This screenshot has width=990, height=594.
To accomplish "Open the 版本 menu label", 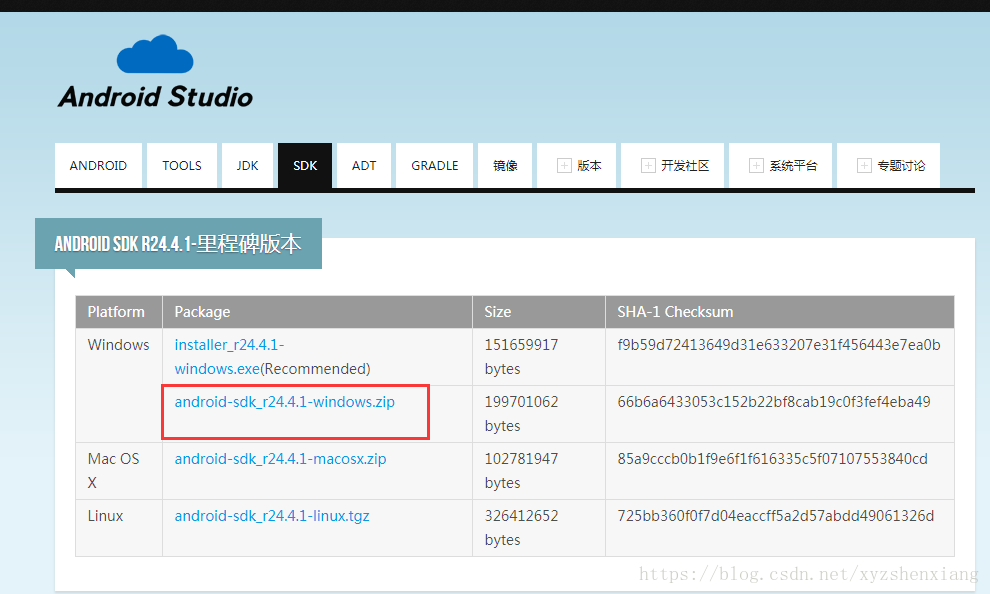I will pyautogui.click(x=589, y=165).
